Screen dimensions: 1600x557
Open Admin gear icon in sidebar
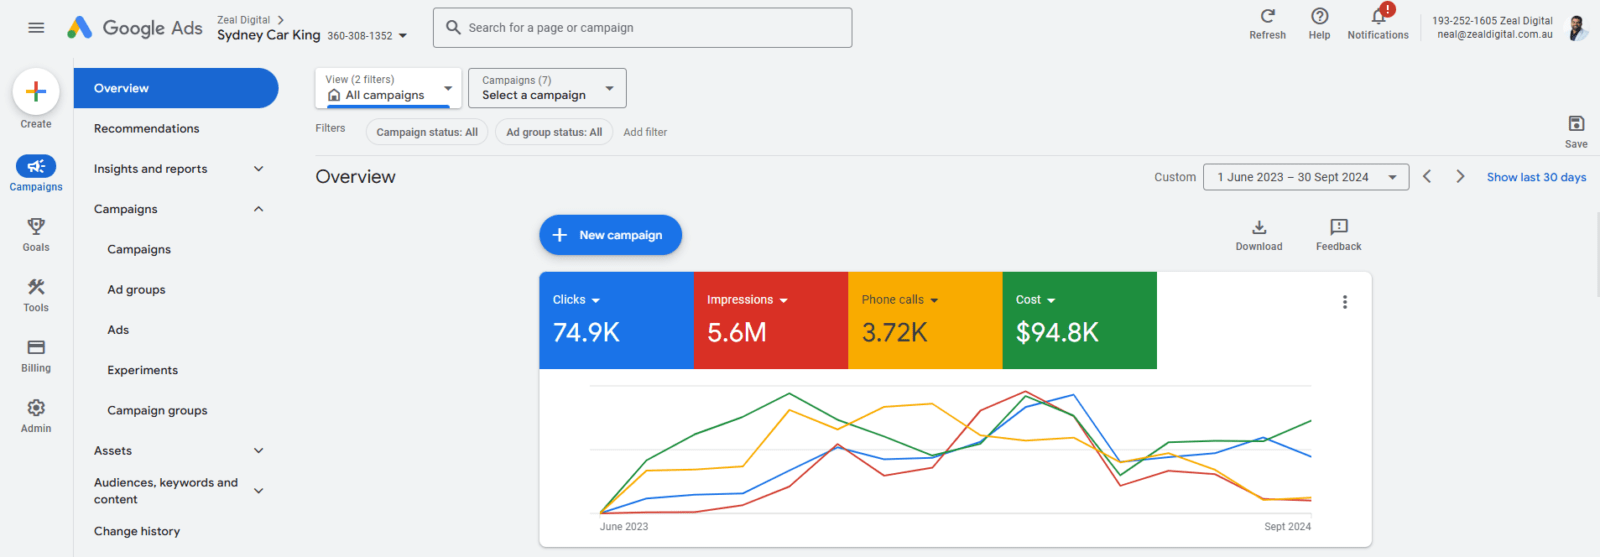(x=36, y=408)
